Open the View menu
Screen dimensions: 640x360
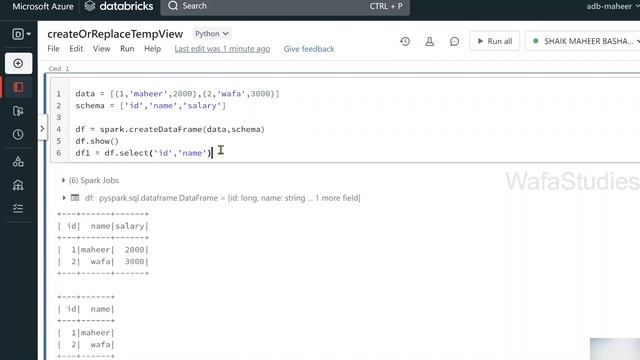[x=101, y=49]
